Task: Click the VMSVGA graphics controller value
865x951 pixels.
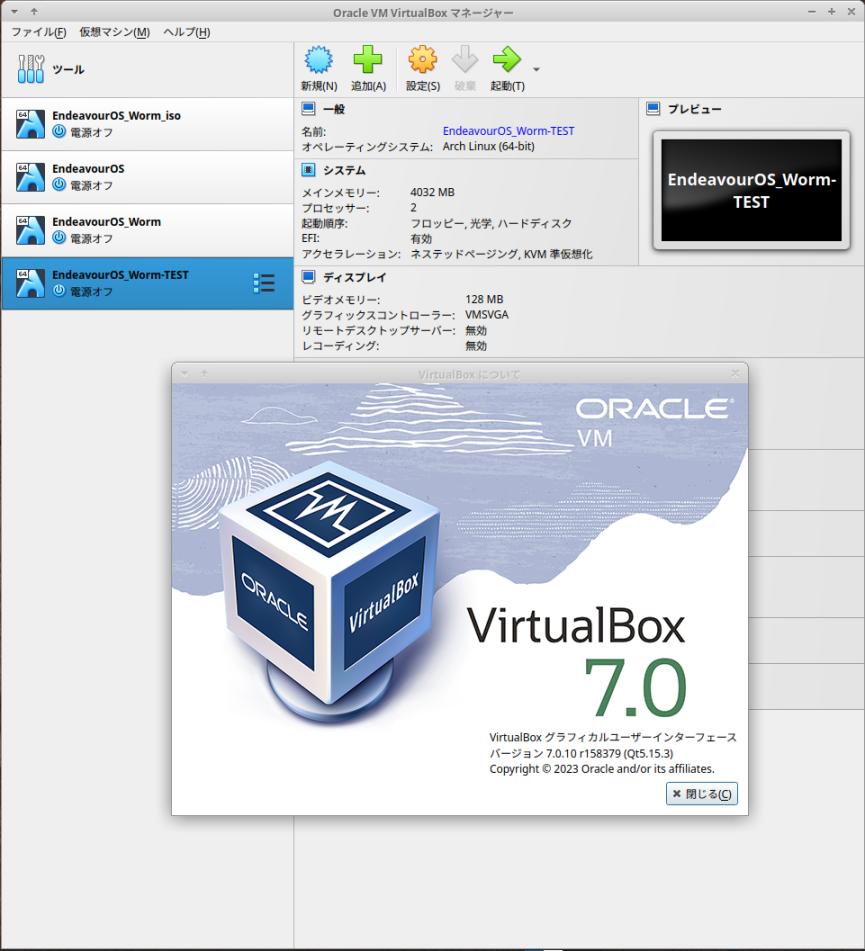Action: (486, 315)
